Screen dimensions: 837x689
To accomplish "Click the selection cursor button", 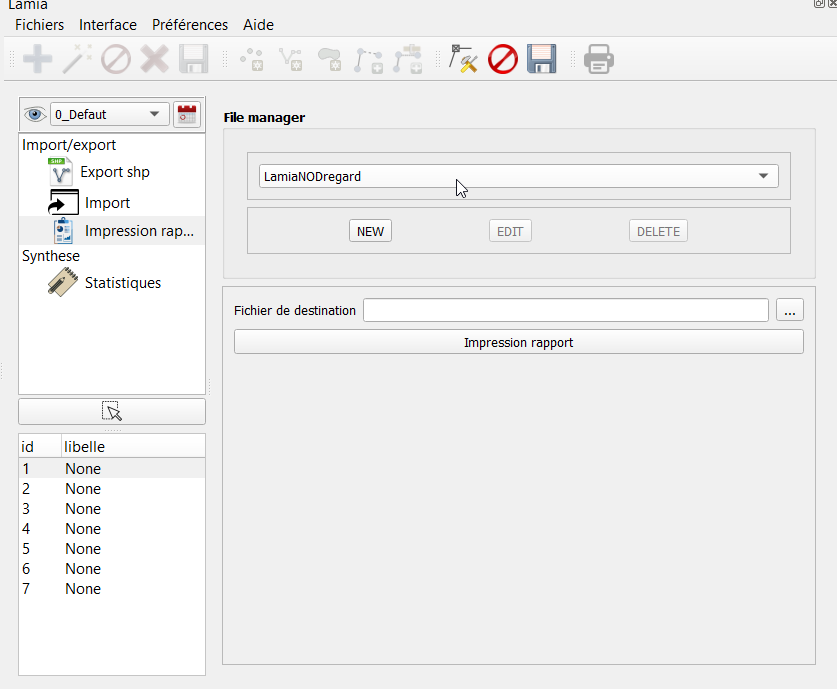I will (112, 411).
